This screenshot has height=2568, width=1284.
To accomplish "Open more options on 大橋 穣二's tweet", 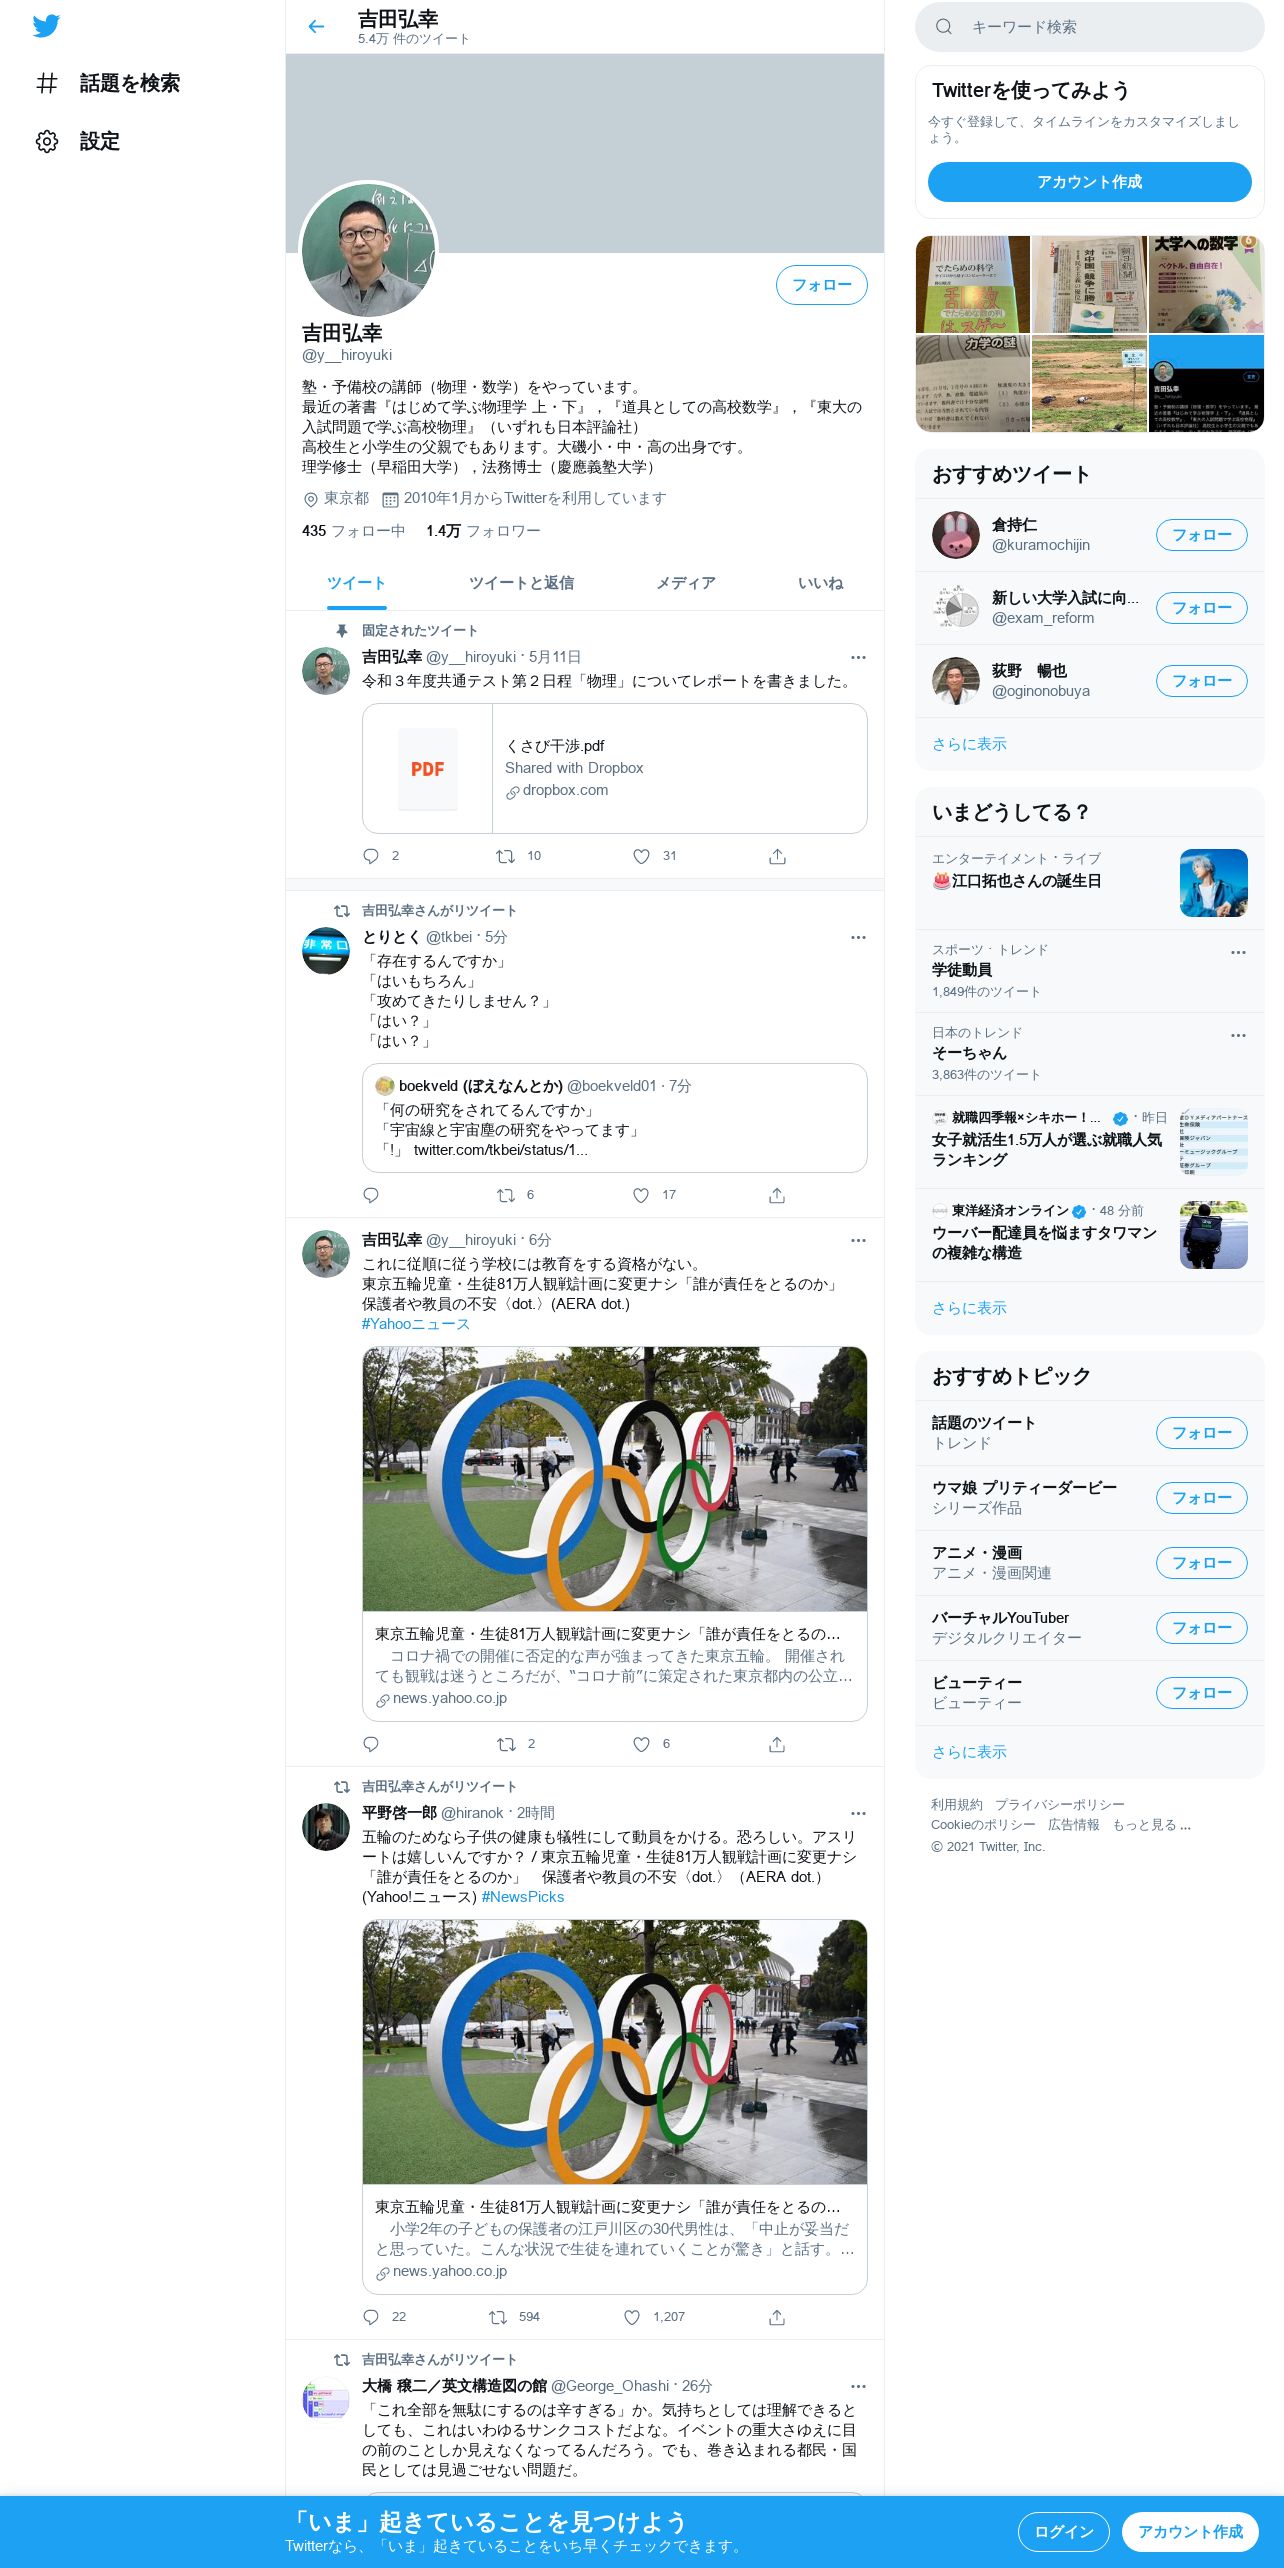I will pos(858,2386).
